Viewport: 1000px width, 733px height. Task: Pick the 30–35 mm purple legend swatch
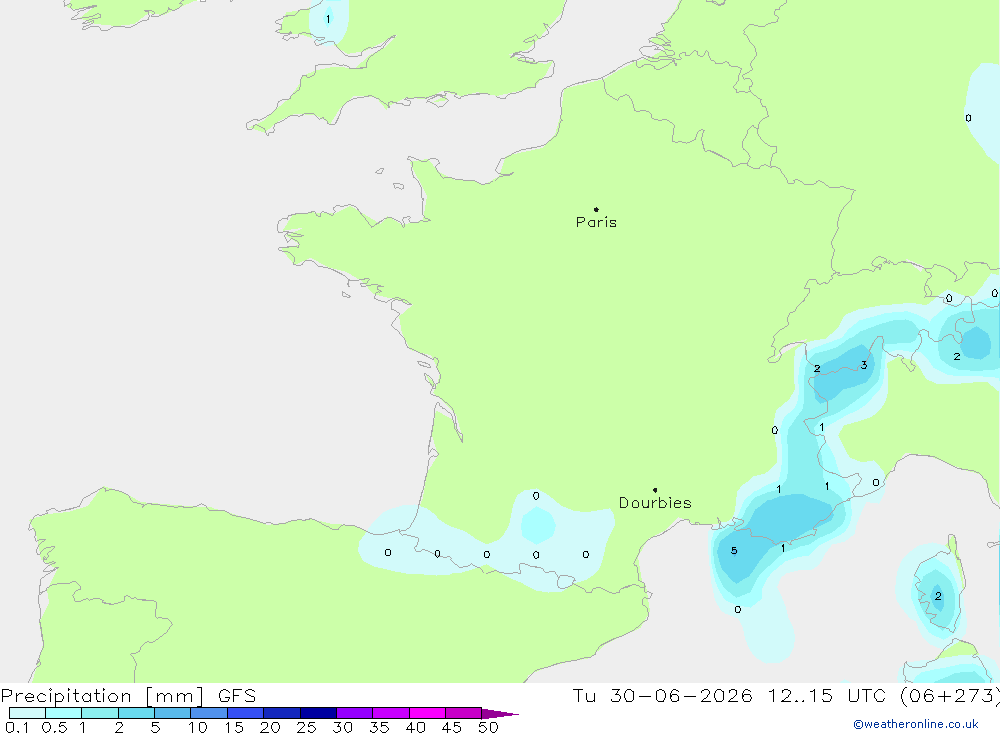(x=355, y=713)
